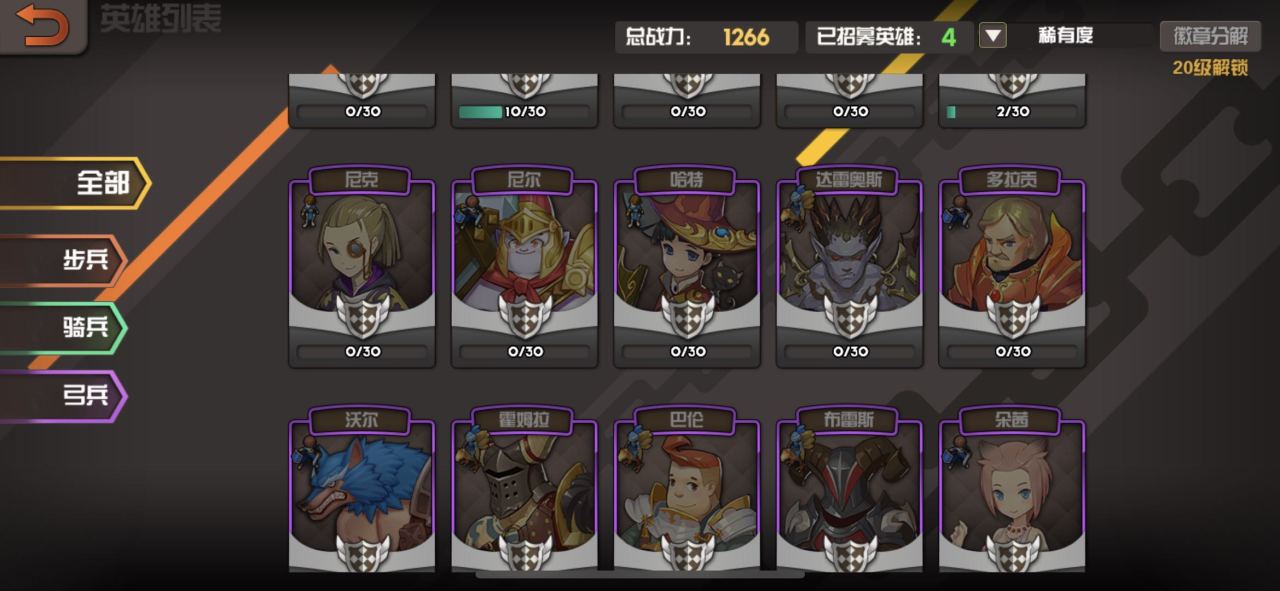Screen dimensions: 1280x591
Task: Switch to the 全部 tab
Action: click(x=75, y=183)
